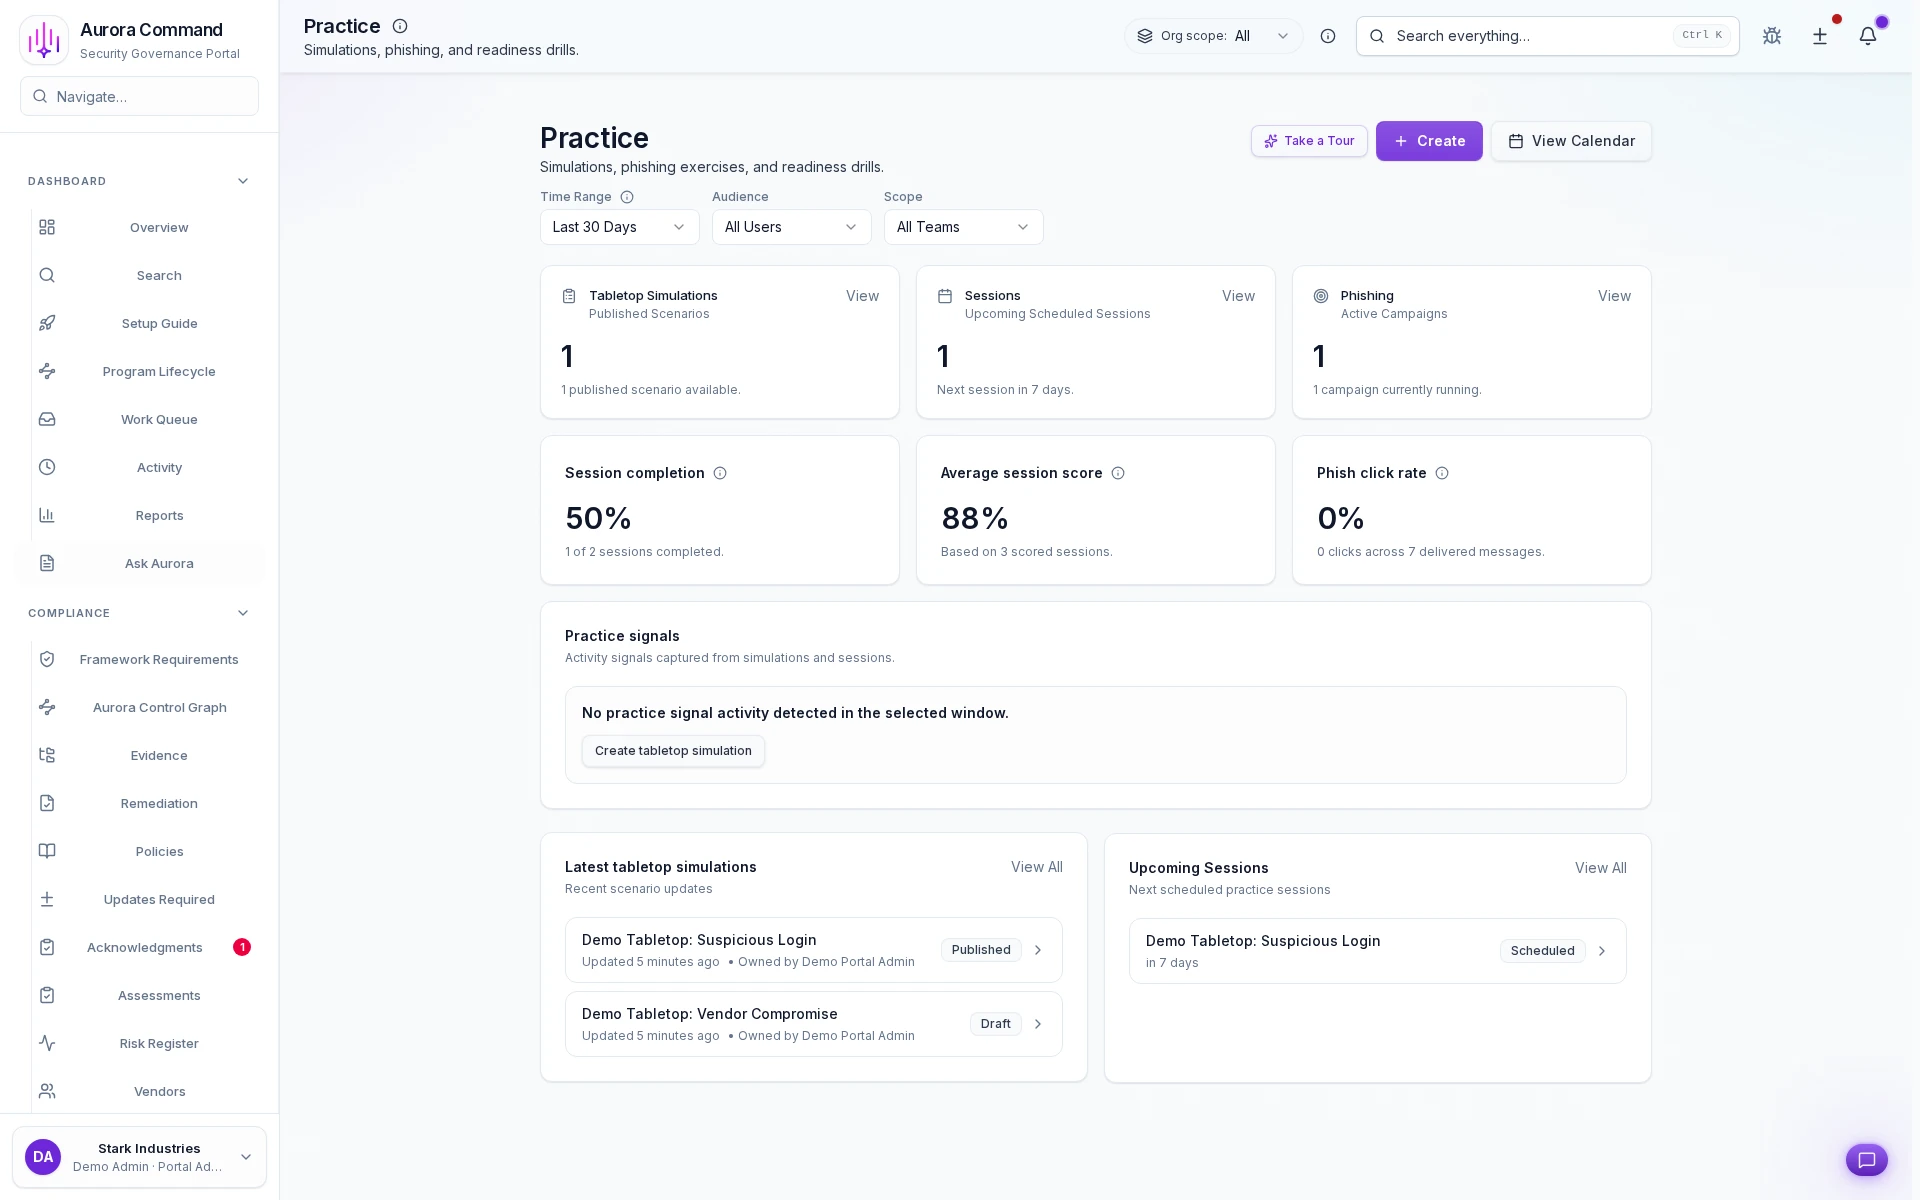This screenshot has height=1200, width=1920.
Task: Expand the Org scope selector
Action: [x=1213, y=36]
